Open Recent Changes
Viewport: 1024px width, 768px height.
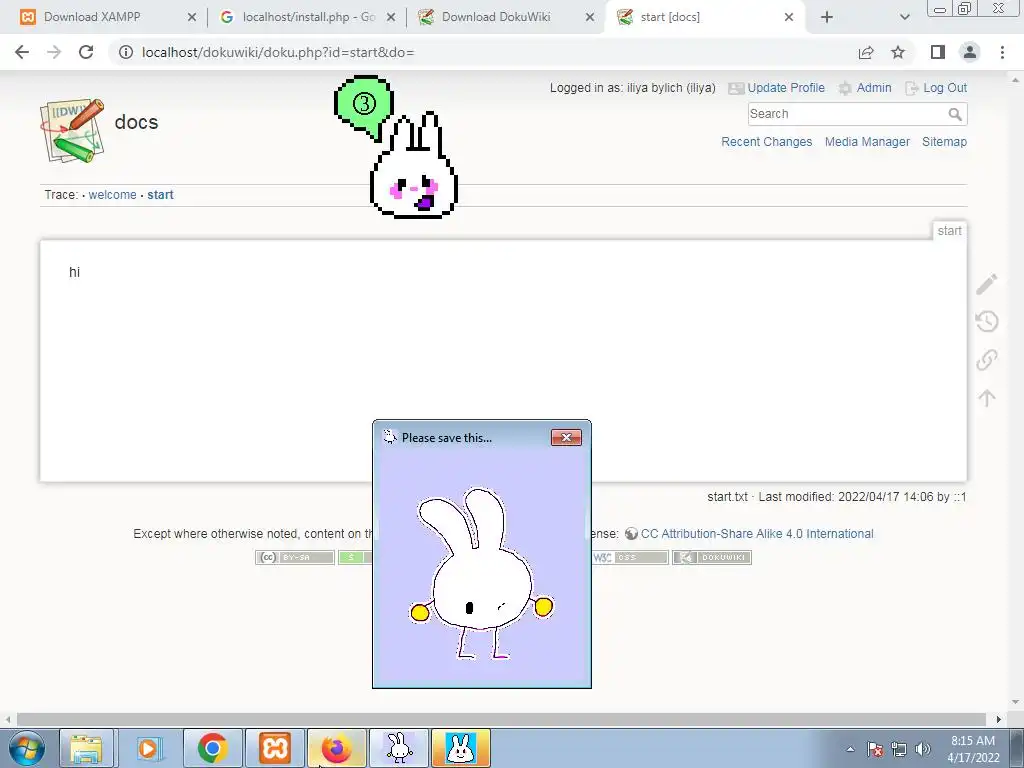(x=767, y=142)
